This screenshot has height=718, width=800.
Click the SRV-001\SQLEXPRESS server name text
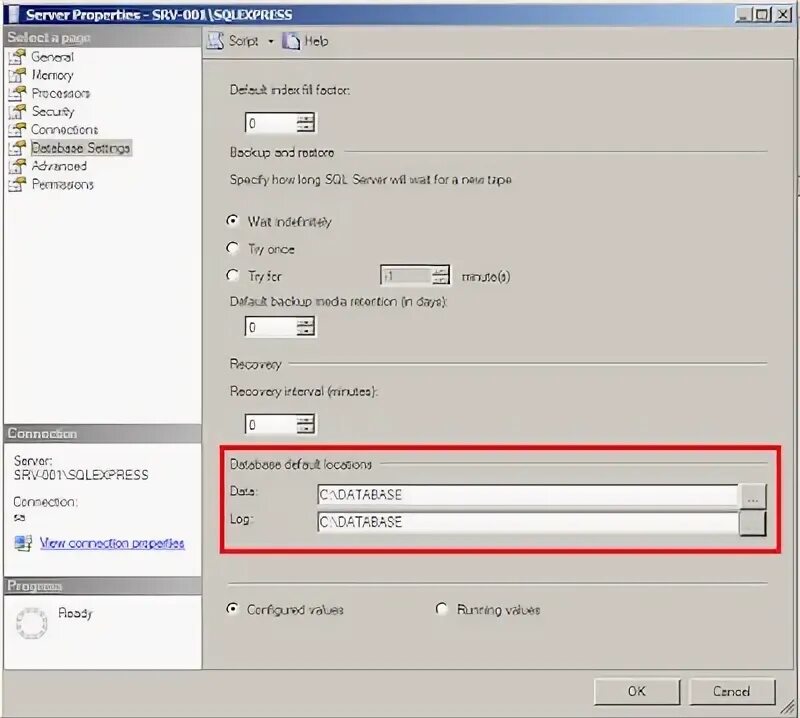coord(81,475)
